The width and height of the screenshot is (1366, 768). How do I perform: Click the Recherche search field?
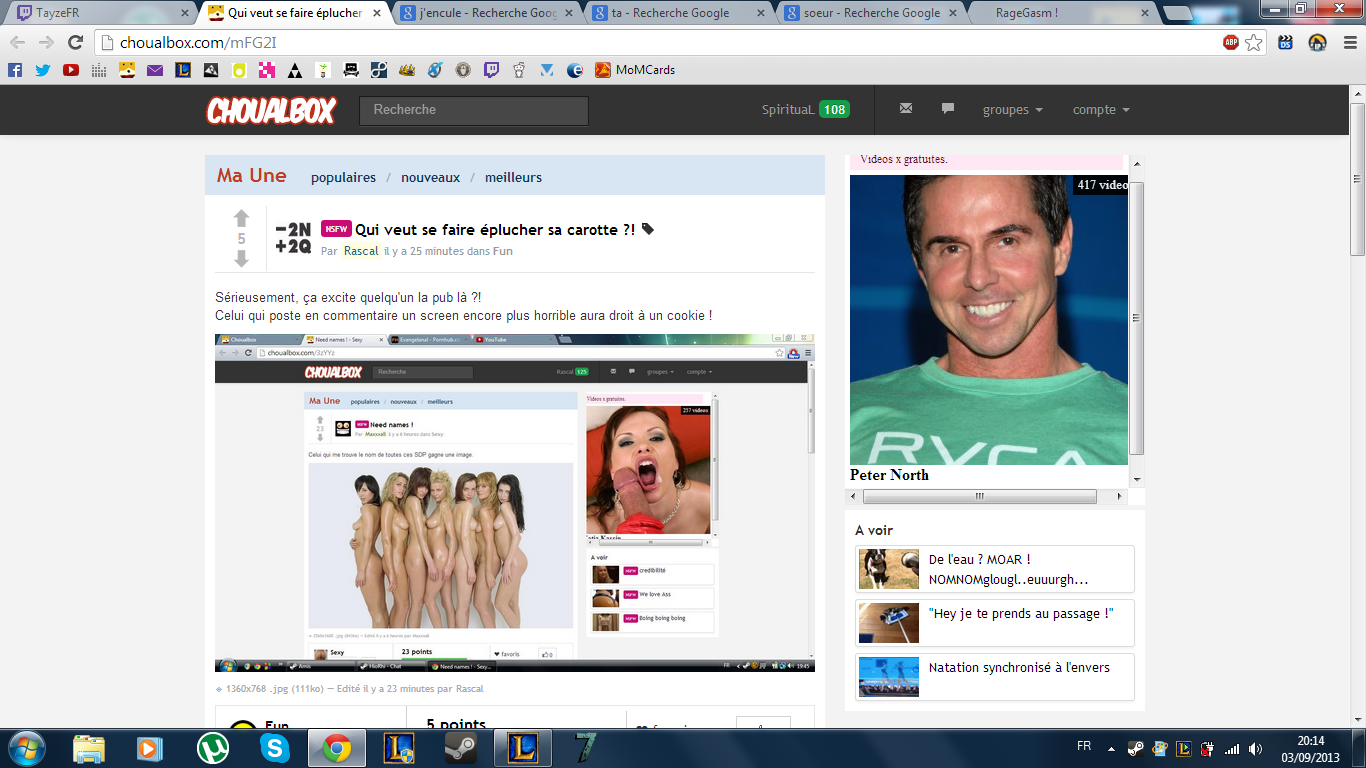pos(474,110)
